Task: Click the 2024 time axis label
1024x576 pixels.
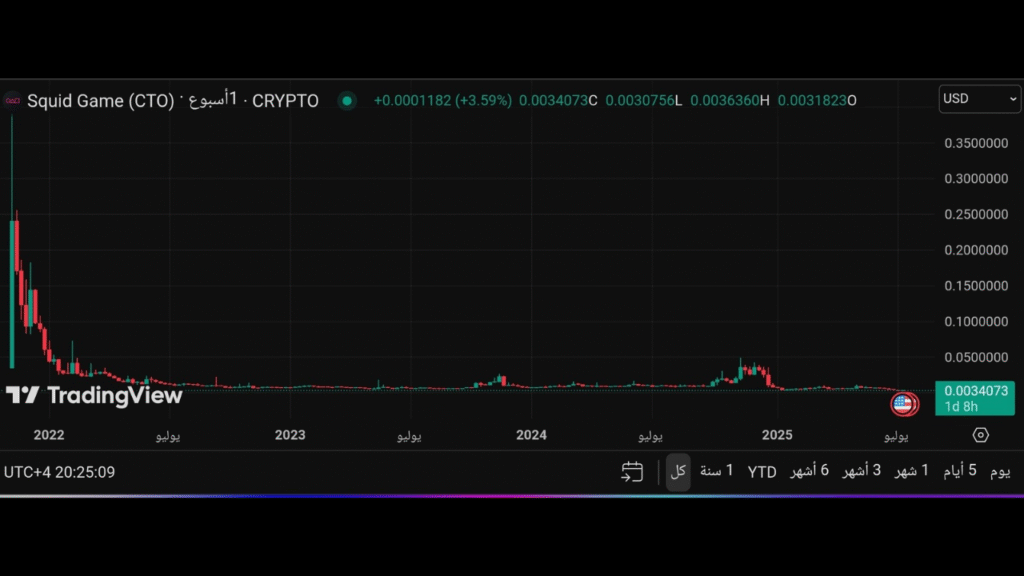Action: [x=531, y=435]
